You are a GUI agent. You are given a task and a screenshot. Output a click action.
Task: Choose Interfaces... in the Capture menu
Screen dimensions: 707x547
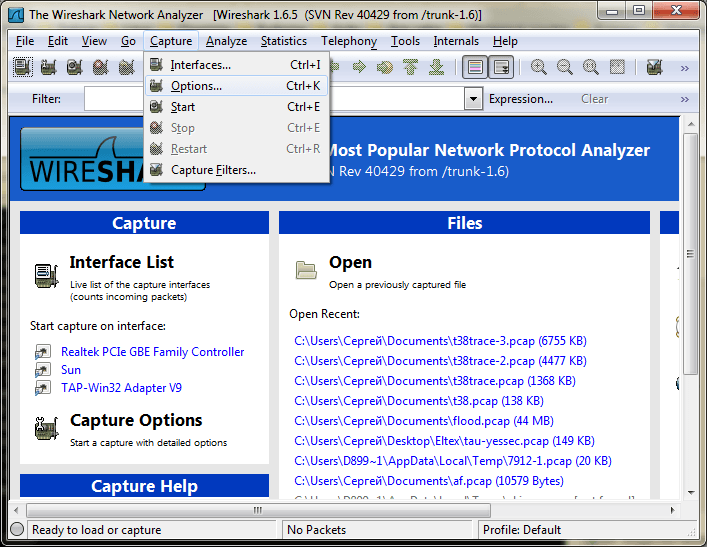[x=236, y=65]
